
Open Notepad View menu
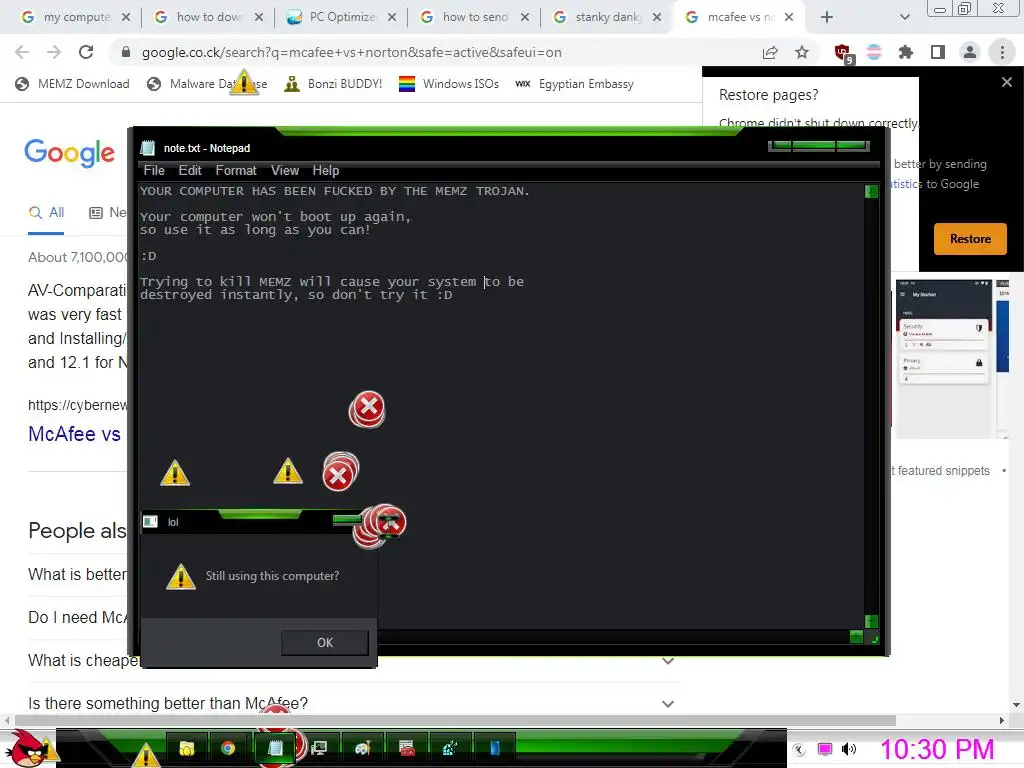285,170
